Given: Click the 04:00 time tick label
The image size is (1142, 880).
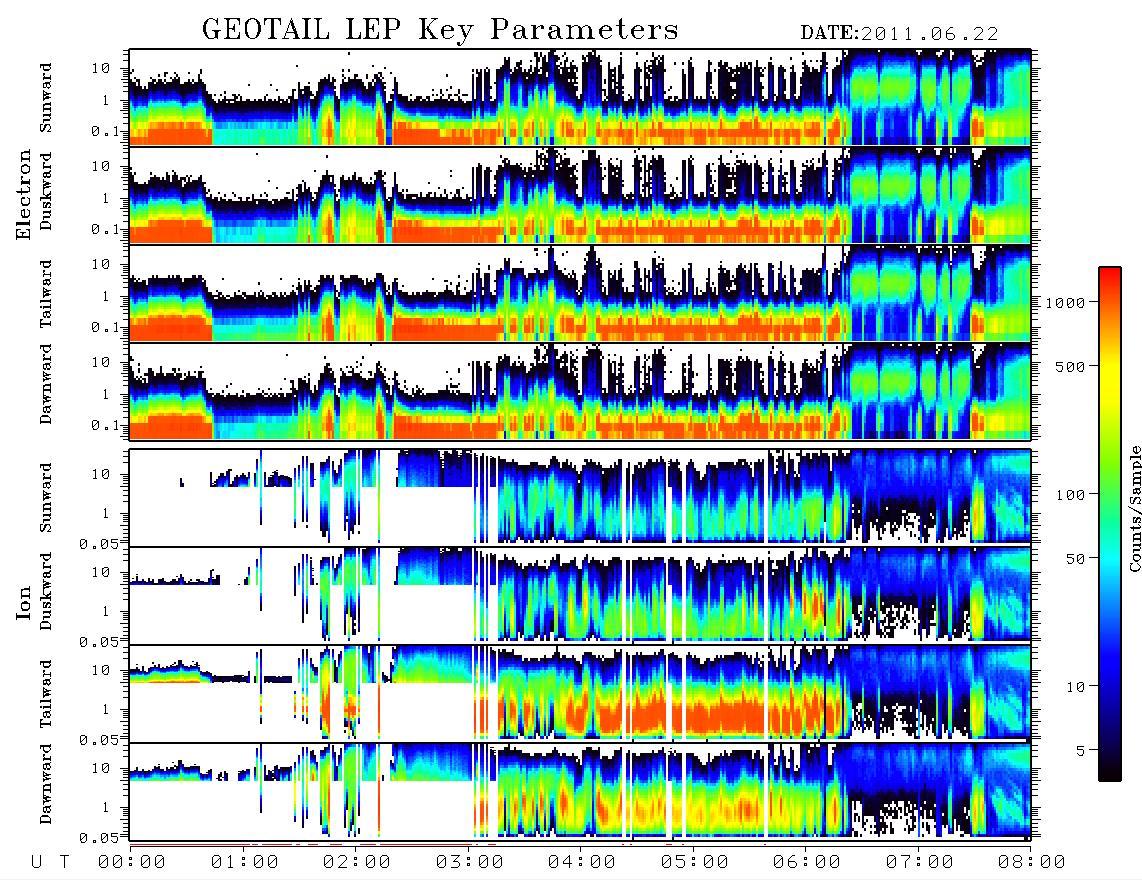Looking at the screenshot, I should pos(582,862).
